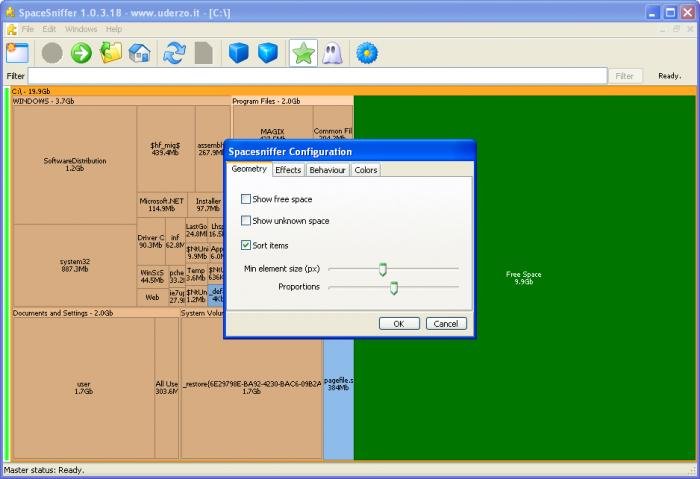Open the Help menu
Viewport: 700px width, 479px height.
[114, 29]
